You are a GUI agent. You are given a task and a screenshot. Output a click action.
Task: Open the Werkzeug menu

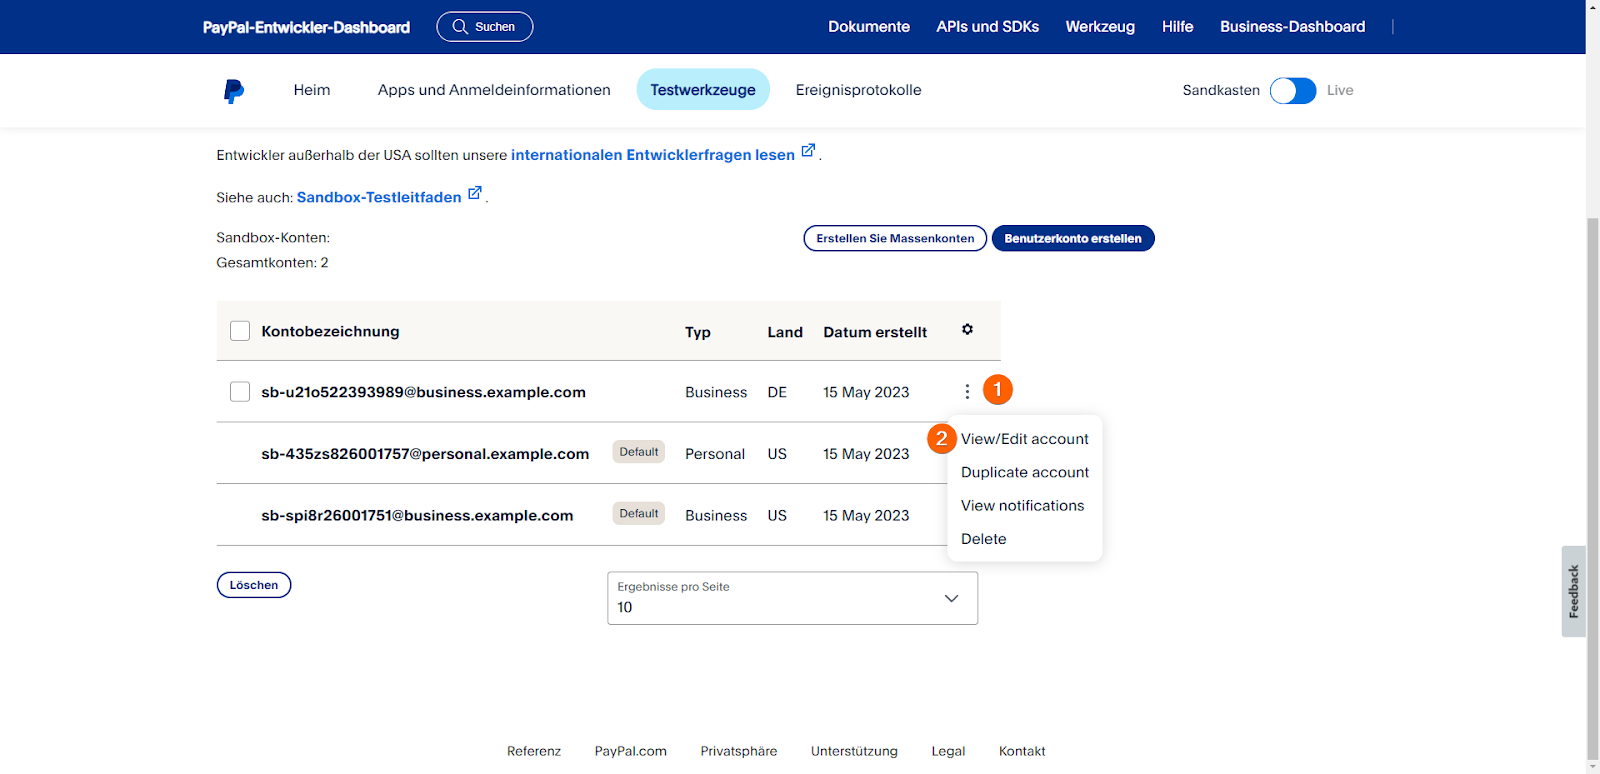(x=1100, y=27)
